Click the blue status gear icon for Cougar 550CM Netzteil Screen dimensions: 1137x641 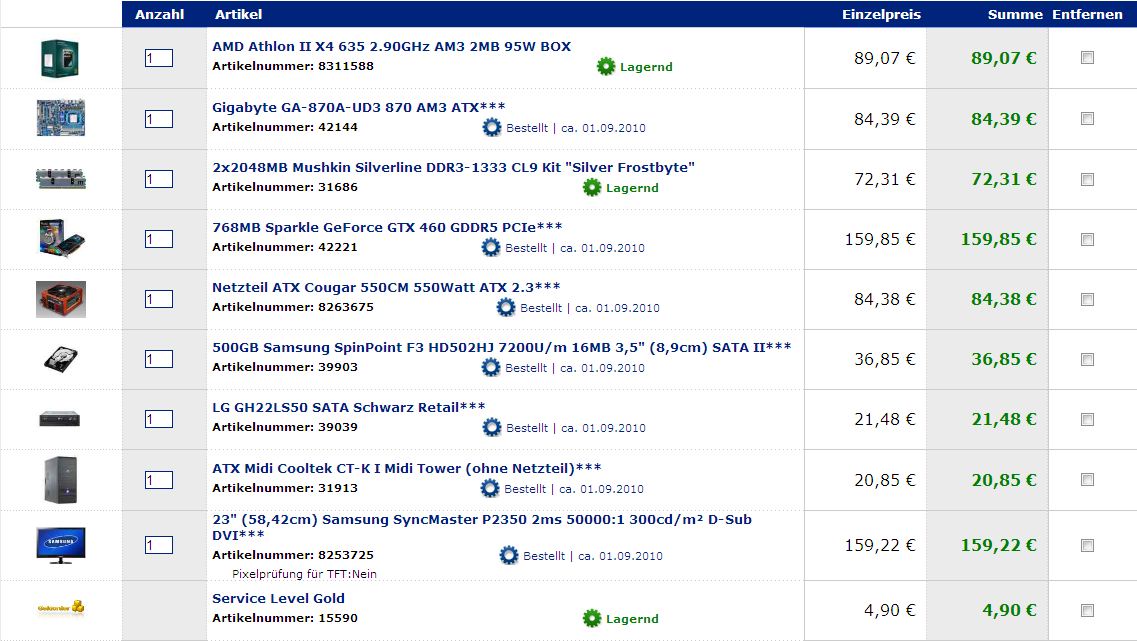505,307
